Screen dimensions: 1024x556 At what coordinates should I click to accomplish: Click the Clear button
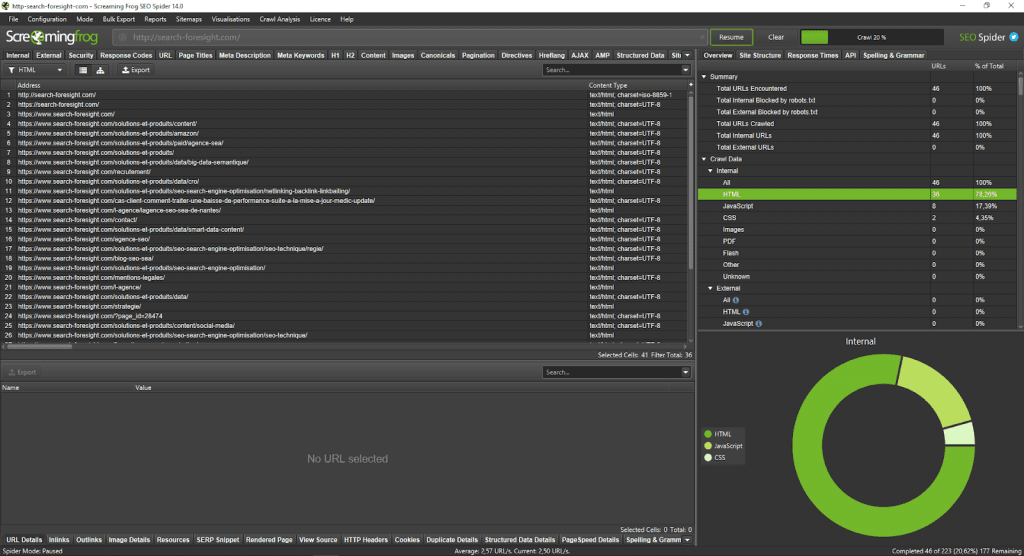pos(776,37)
